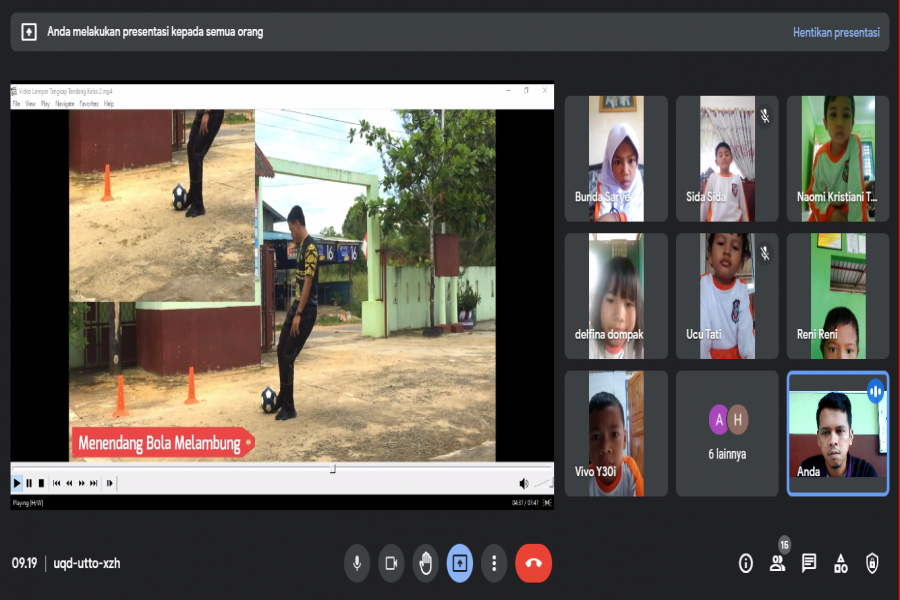The width and height of the screenshot is (900, 600).
Task: Pause the video in the media player
Action: [x=29, y=483]
